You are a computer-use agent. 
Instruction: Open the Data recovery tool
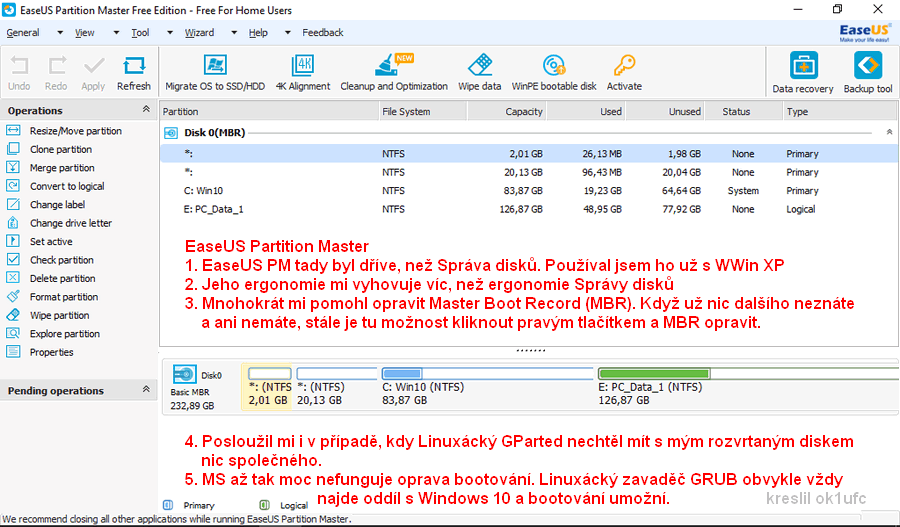pyautogui.click(x=803, y=68)
